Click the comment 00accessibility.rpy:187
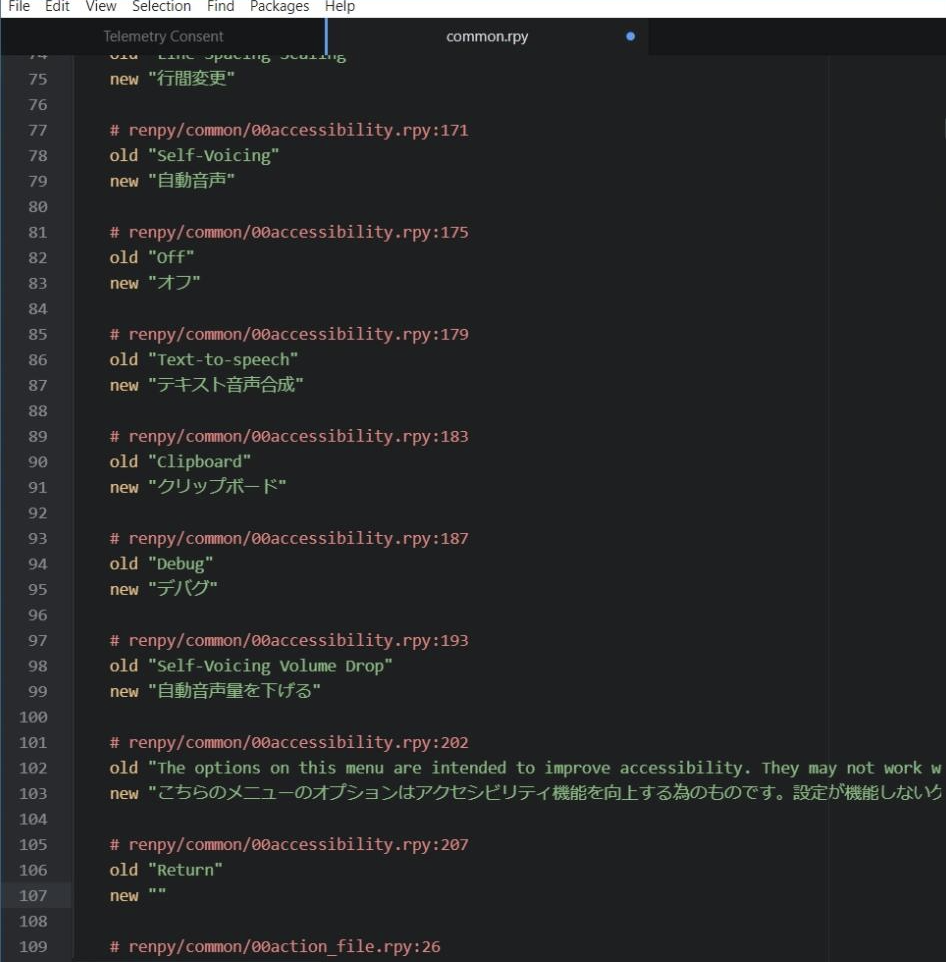Image resolution: width=946 pixels, height=962 pixels. 289,538
